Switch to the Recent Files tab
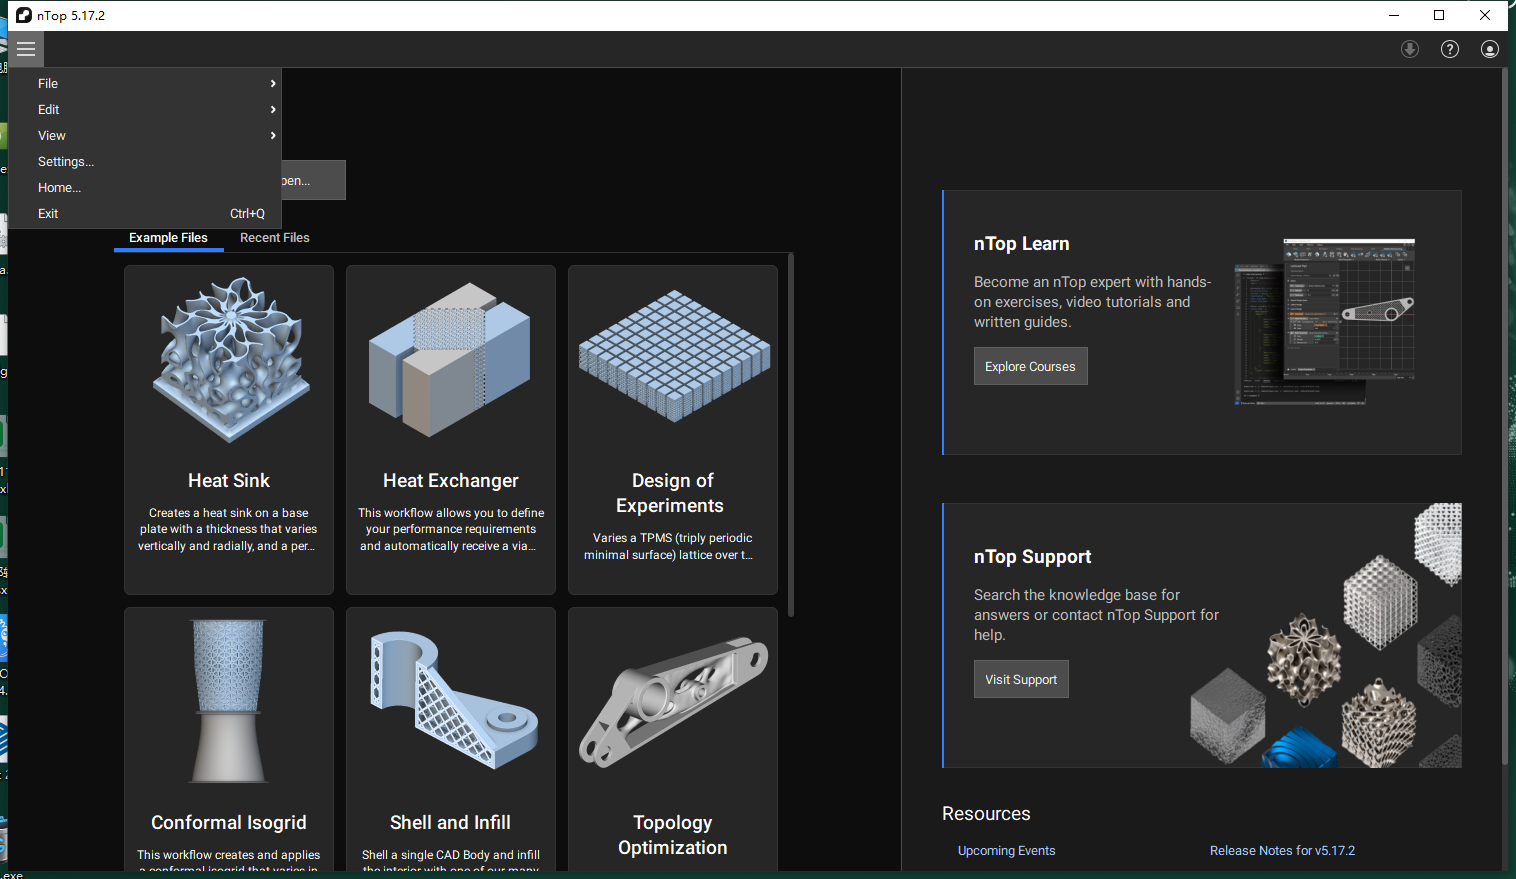1516x879 pixels. (275, 238)
